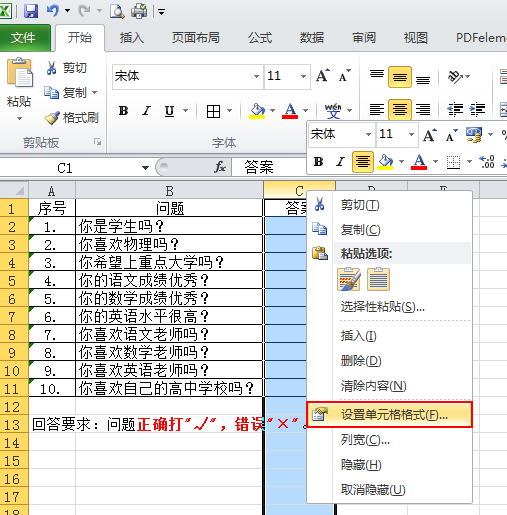
Task: Choose paste-values option icon in context menu
Action: click(379, 279)
